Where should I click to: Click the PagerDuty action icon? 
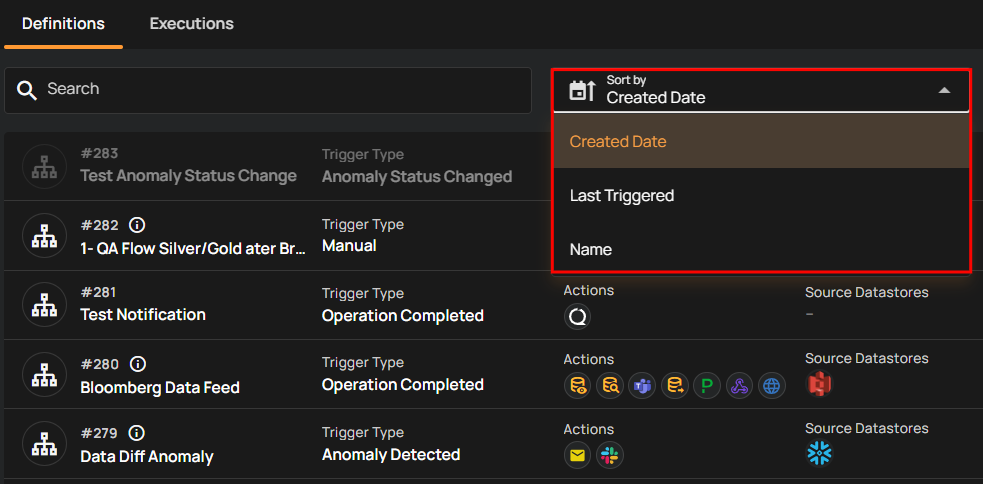(707, 386)
